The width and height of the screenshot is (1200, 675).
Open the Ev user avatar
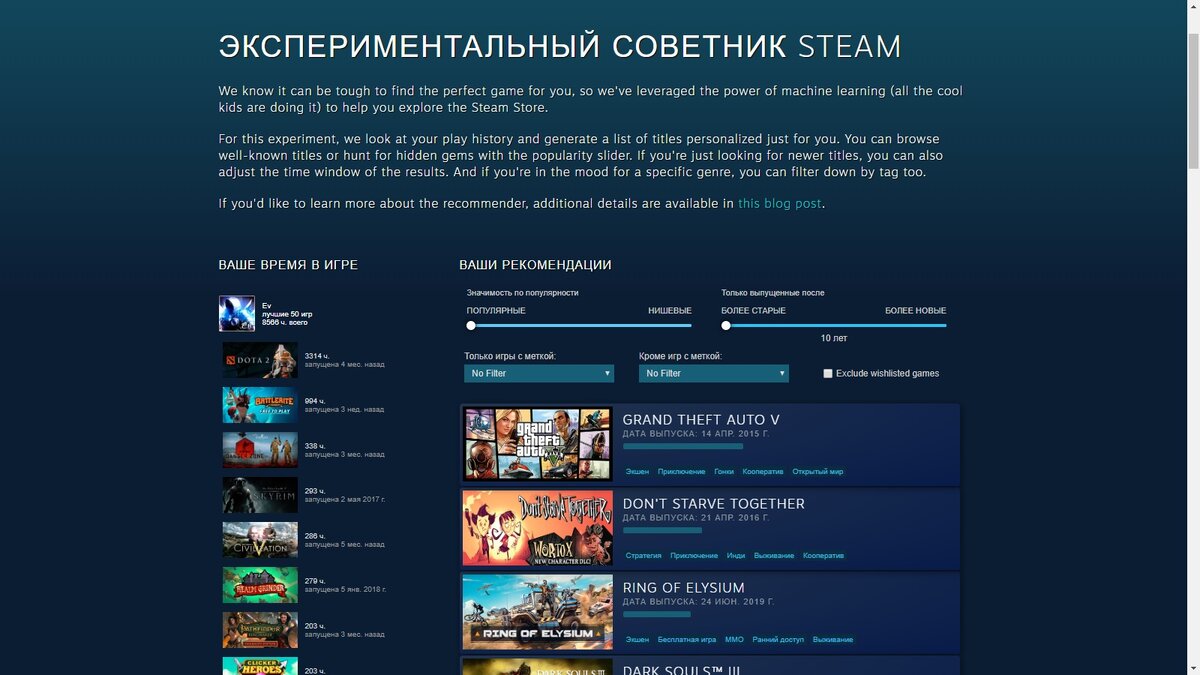[237, 314]
